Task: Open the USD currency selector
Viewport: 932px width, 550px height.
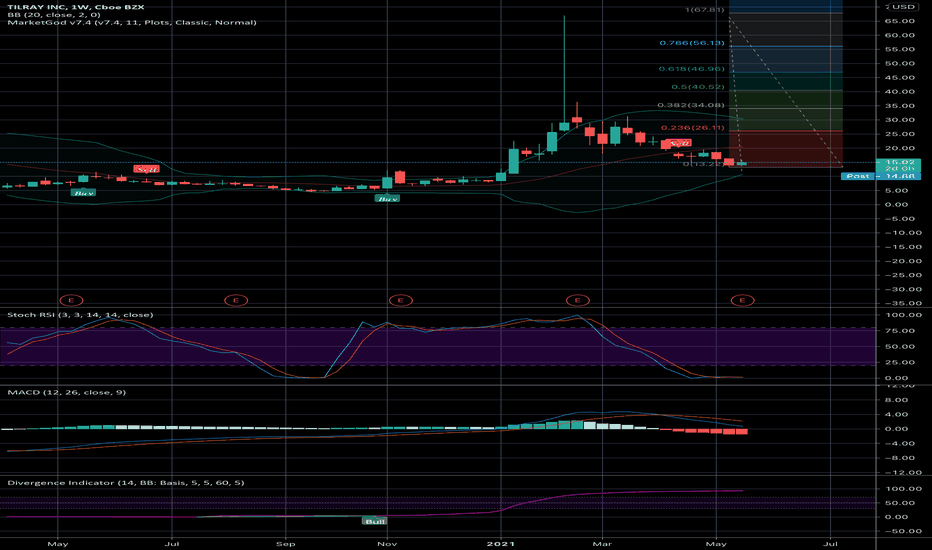Action: pos(902,7)
